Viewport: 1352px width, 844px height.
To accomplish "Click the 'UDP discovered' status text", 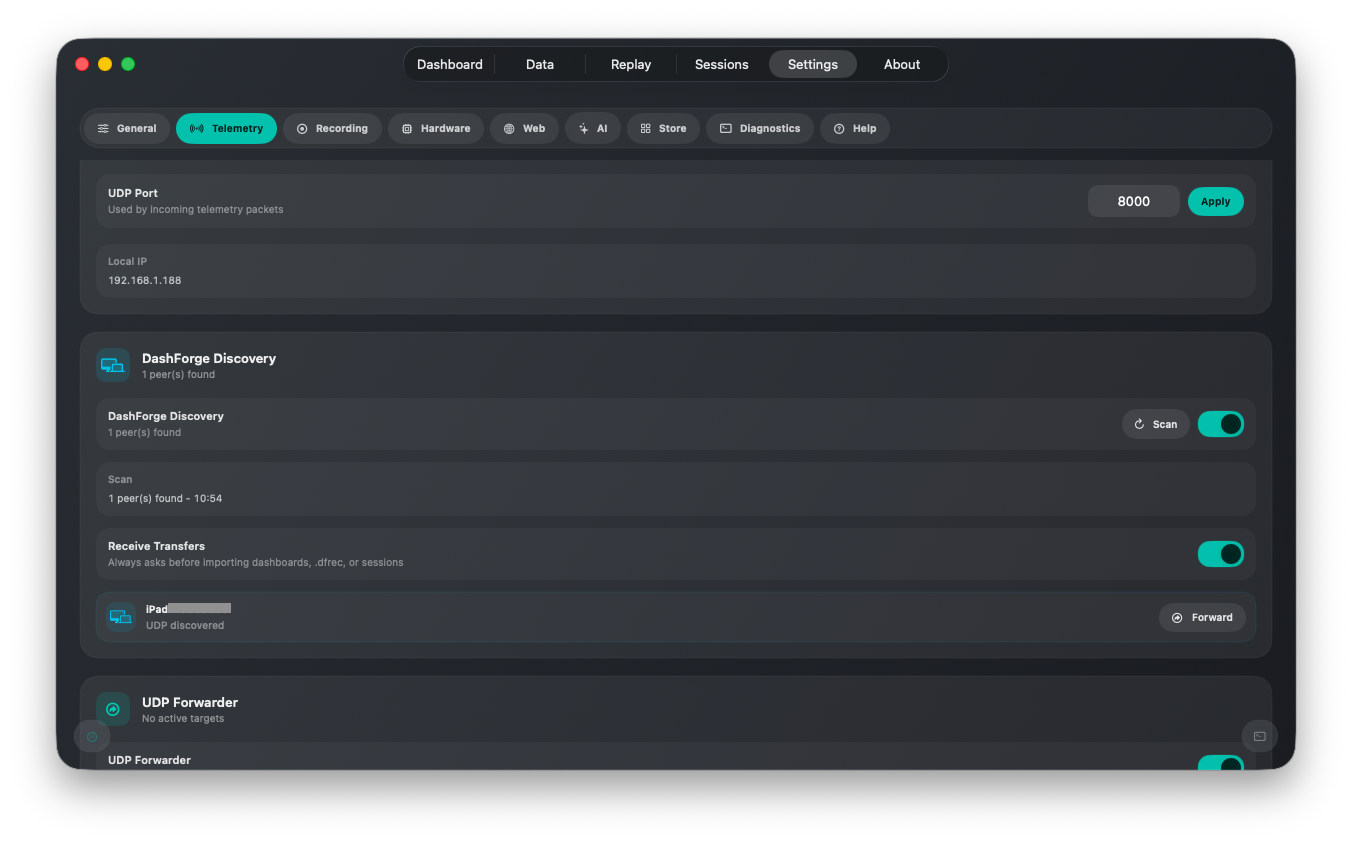I will click(185, 626).
